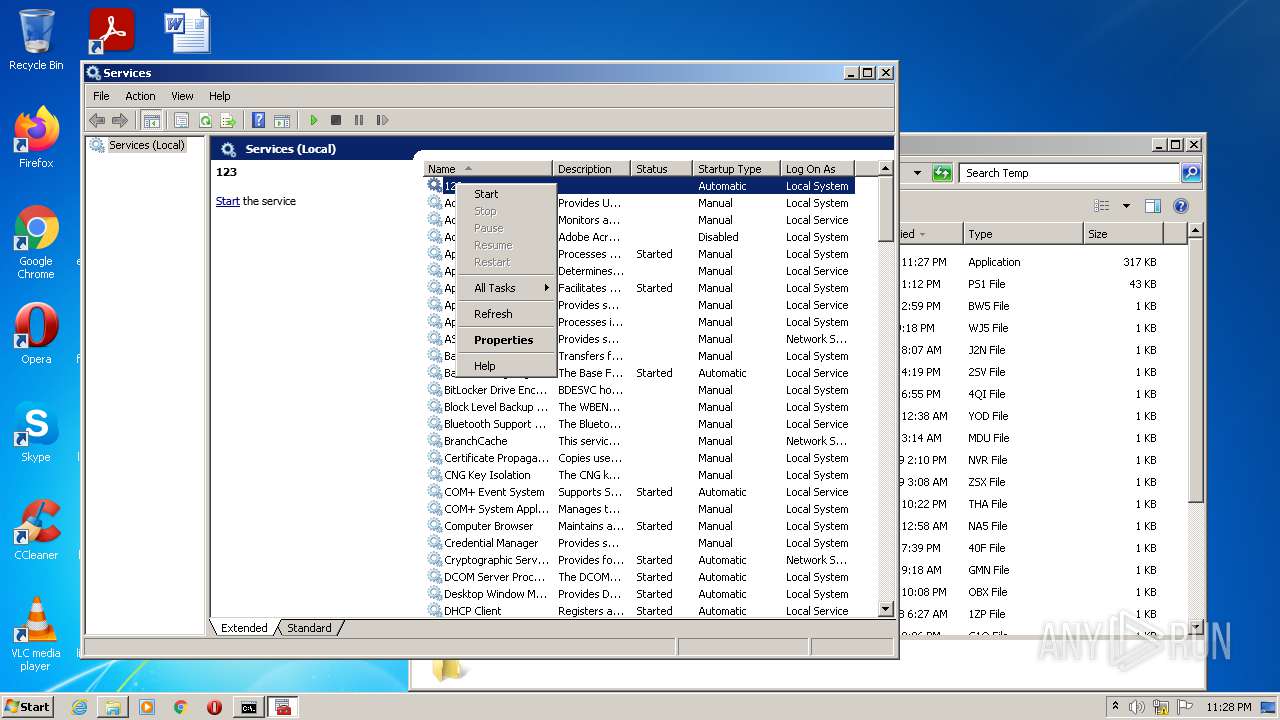Click the Forward arrow in Services toolbar
Image resolution: width=1280 pixels, height=720 pixels.
pyautogui.click(x=120, y=120)
